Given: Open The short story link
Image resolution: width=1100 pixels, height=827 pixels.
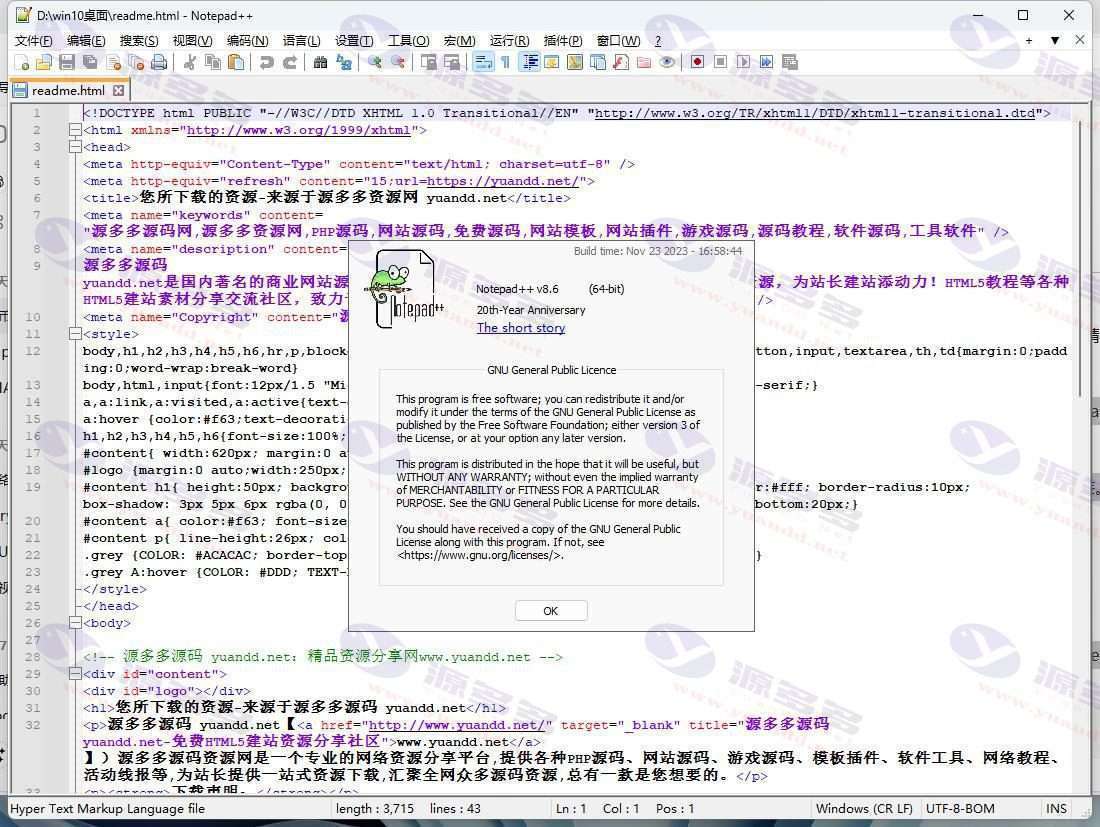Looking at the screenshot, I should click(x=521, y=328).
